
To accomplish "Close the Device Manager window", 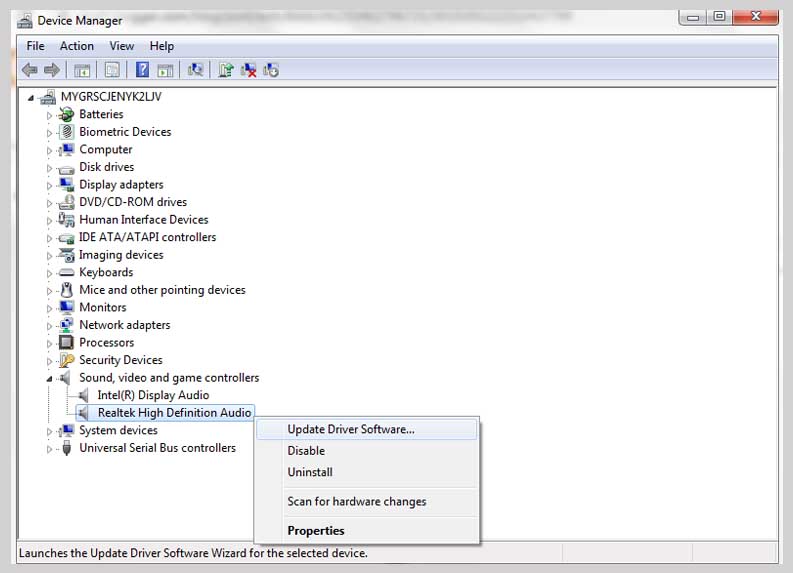I will 756,17.
